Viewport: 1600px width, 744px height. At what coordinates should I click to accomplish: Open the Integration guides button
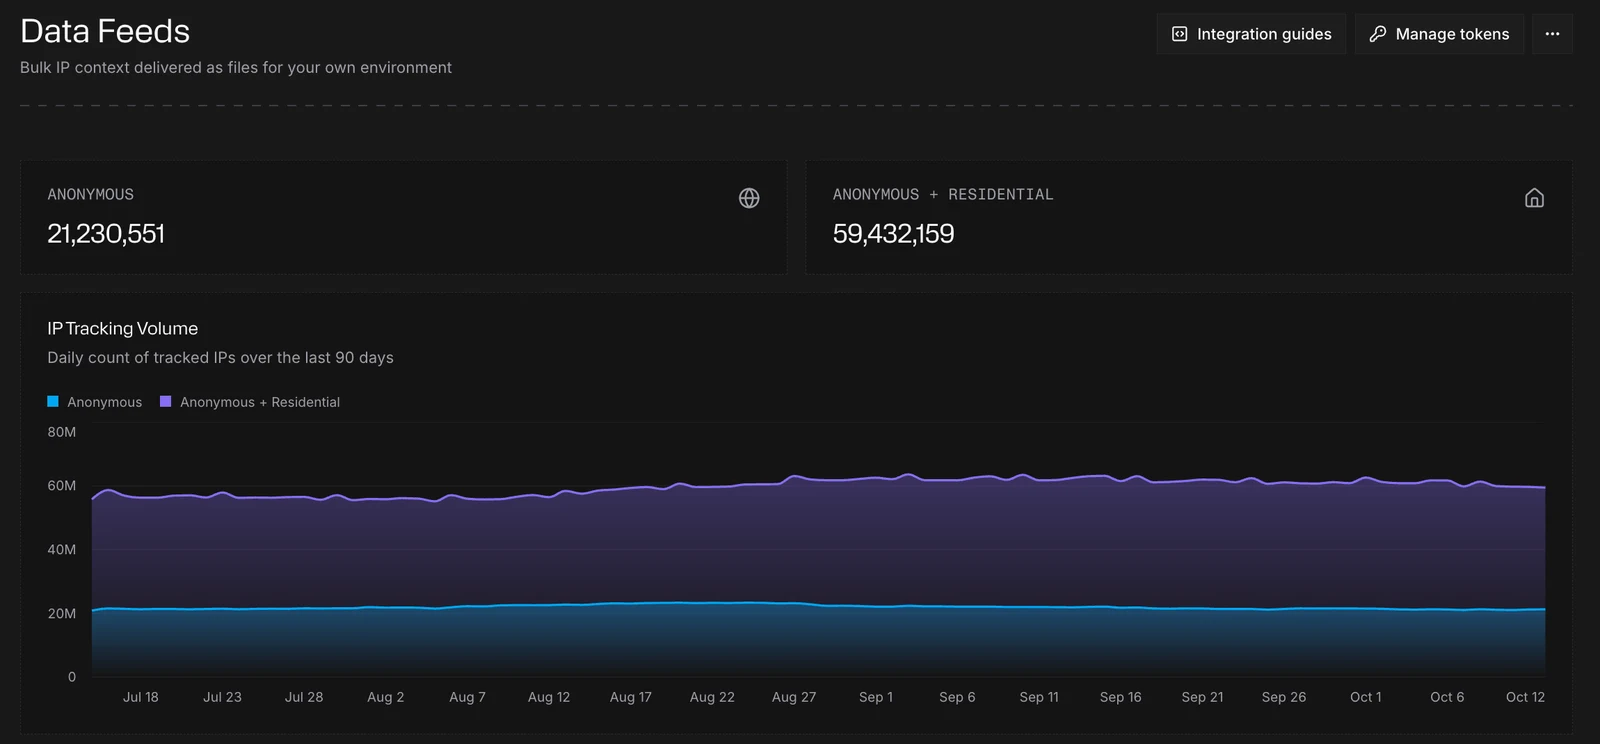tap(1251, 34)
